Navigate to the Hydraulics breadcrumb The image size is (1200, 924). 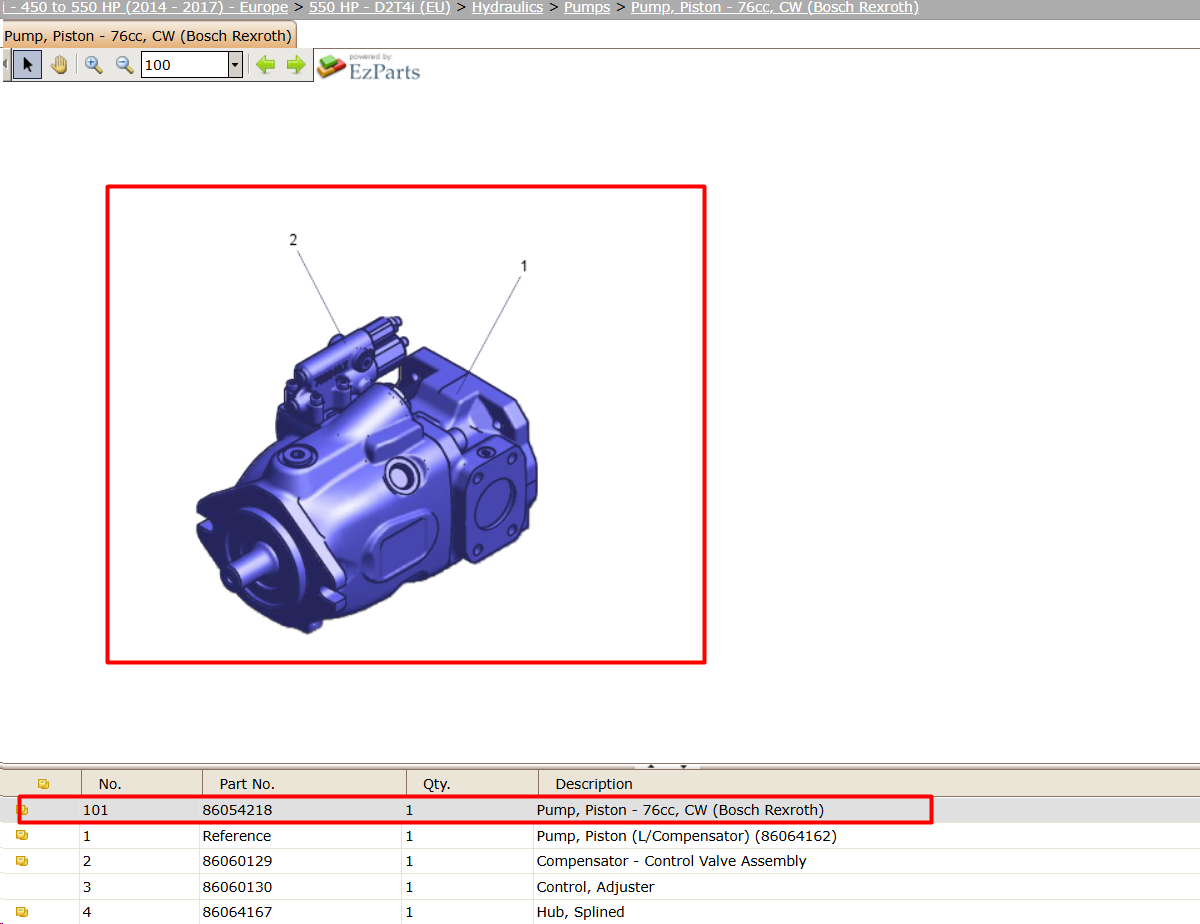507,7
